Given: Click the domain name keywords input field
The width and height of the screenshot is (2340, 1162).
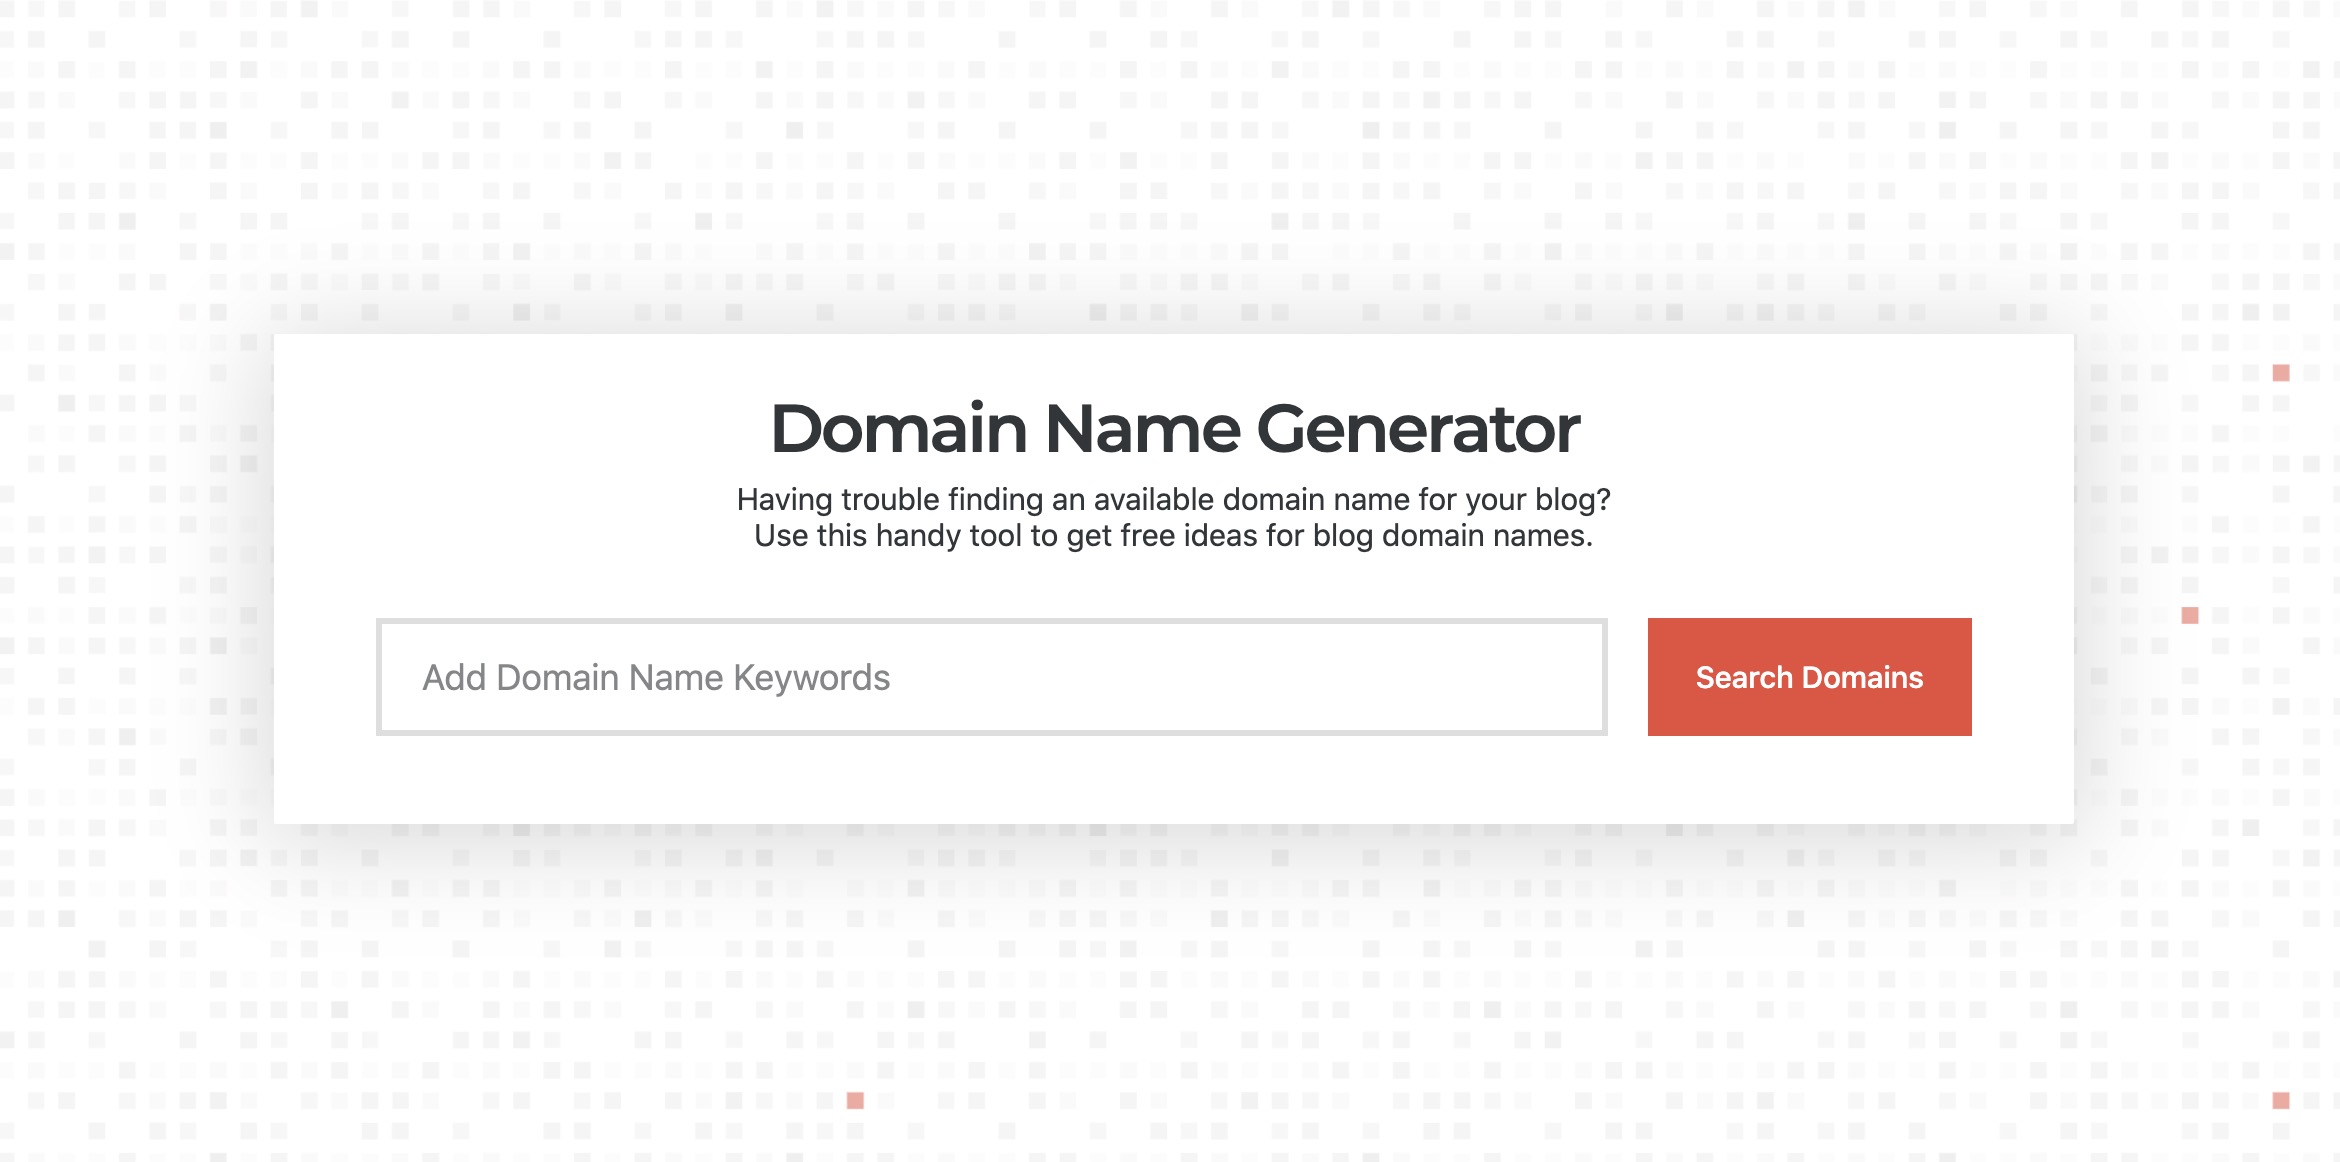Looking at the screenshot, I should pyautogui.click(x=992, y=677).
